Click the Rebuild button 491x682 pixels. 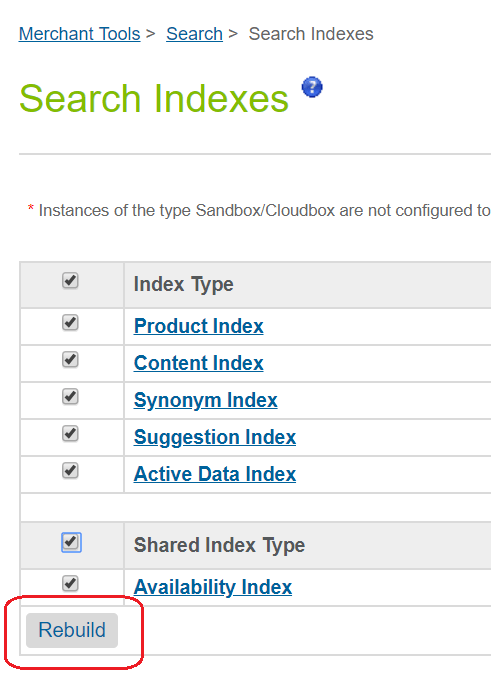point(72,630)
